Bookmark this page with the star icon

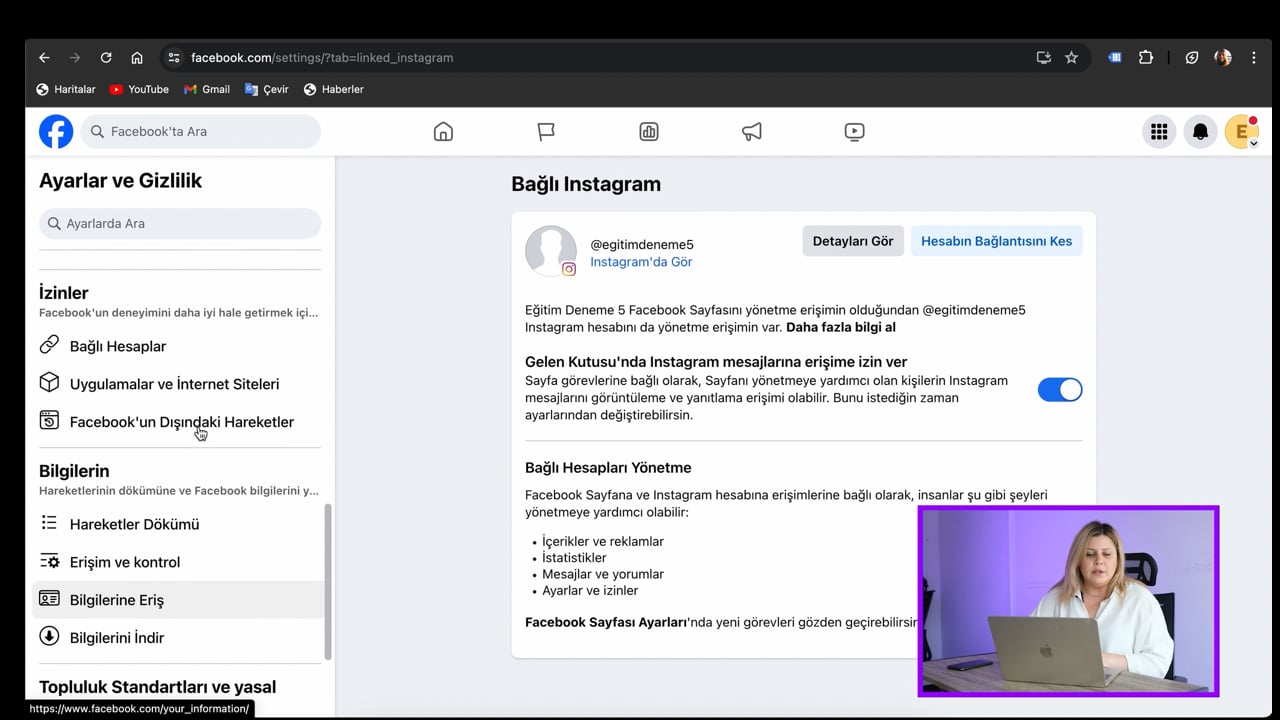1072,58
